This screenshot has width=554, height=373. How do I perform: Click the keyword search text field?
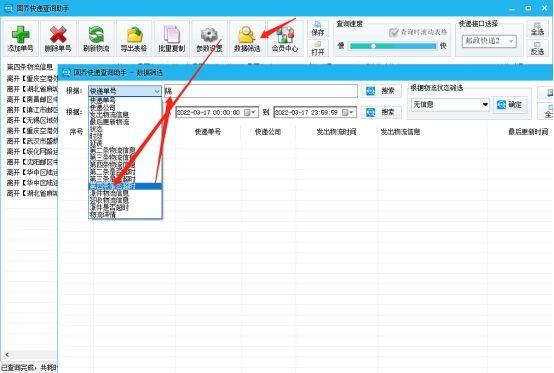(261, 91)
